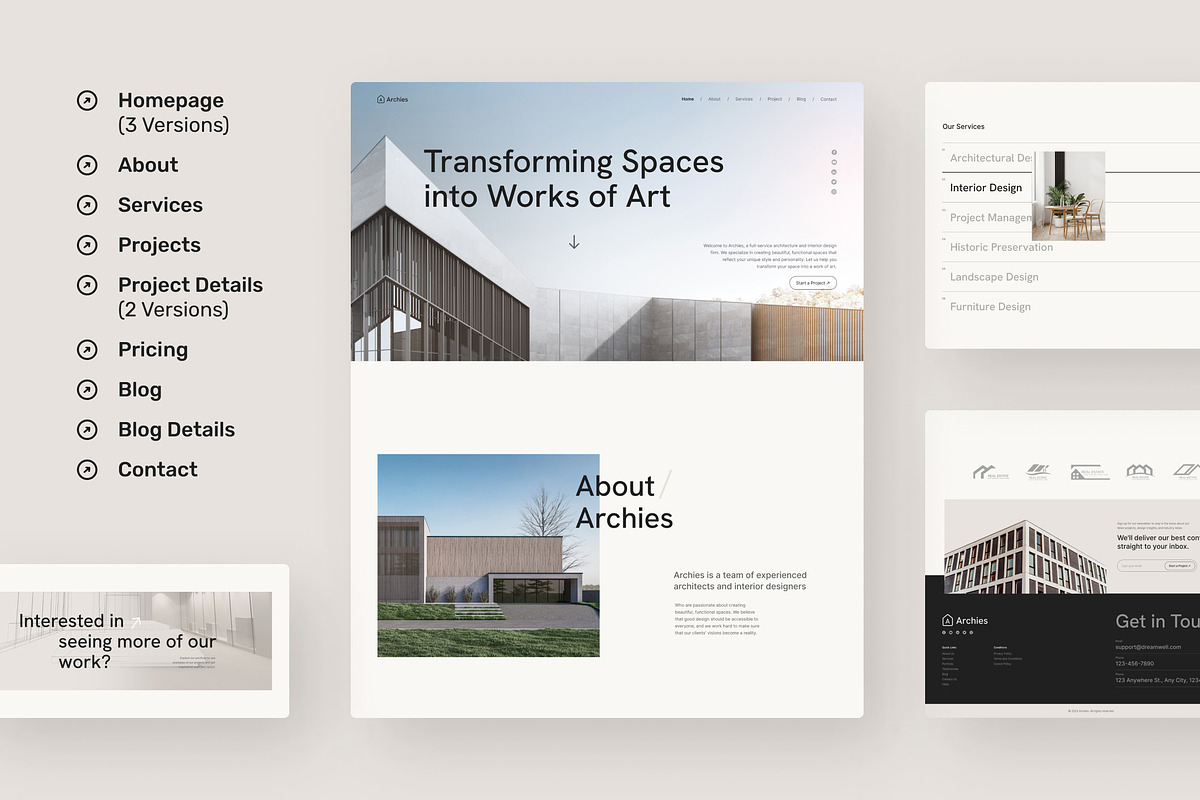
Task: Click the Archies logo in the homepage header
Action: (392, 99)
